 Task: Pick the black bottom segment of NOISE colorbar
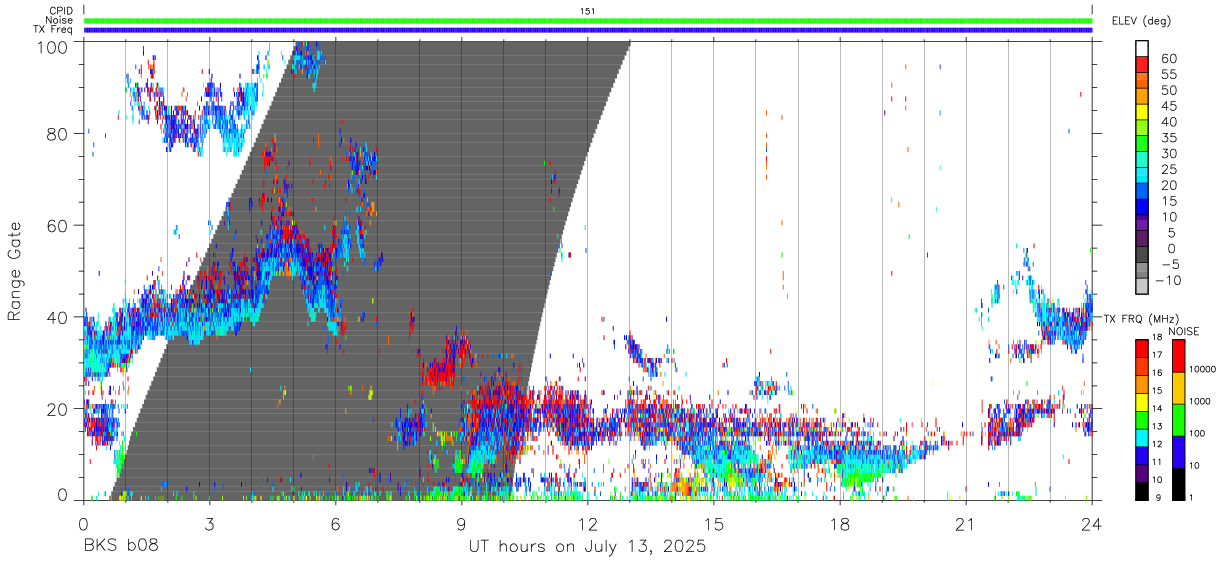1178,484
